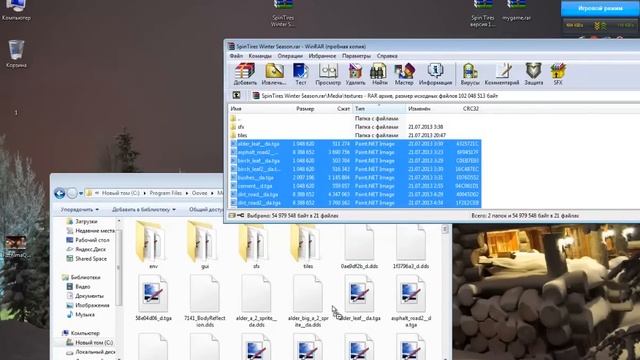
Task: Select birch_leaf__da.tga in the WinRAR list
Action: click(x=355, y=161)
